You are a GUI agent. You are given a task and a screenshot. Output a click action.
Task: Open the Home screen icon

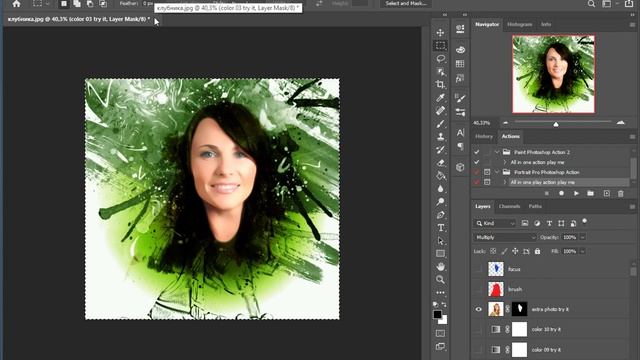tap(16, 4)
